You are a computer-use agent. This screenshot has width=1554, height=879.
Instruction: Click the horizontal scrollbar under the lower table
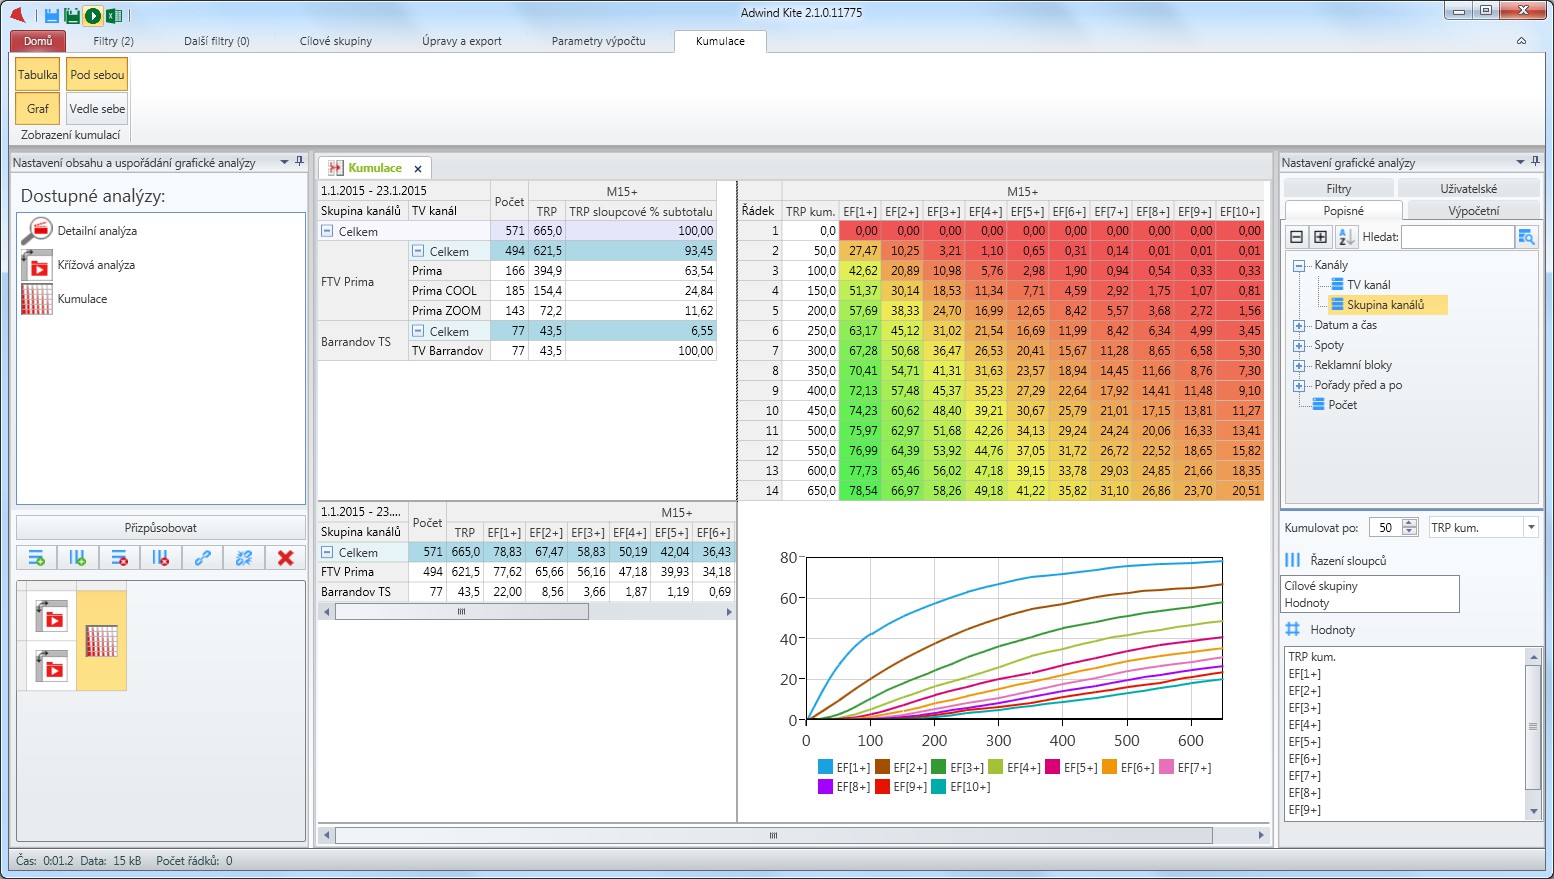pos(527,612)
